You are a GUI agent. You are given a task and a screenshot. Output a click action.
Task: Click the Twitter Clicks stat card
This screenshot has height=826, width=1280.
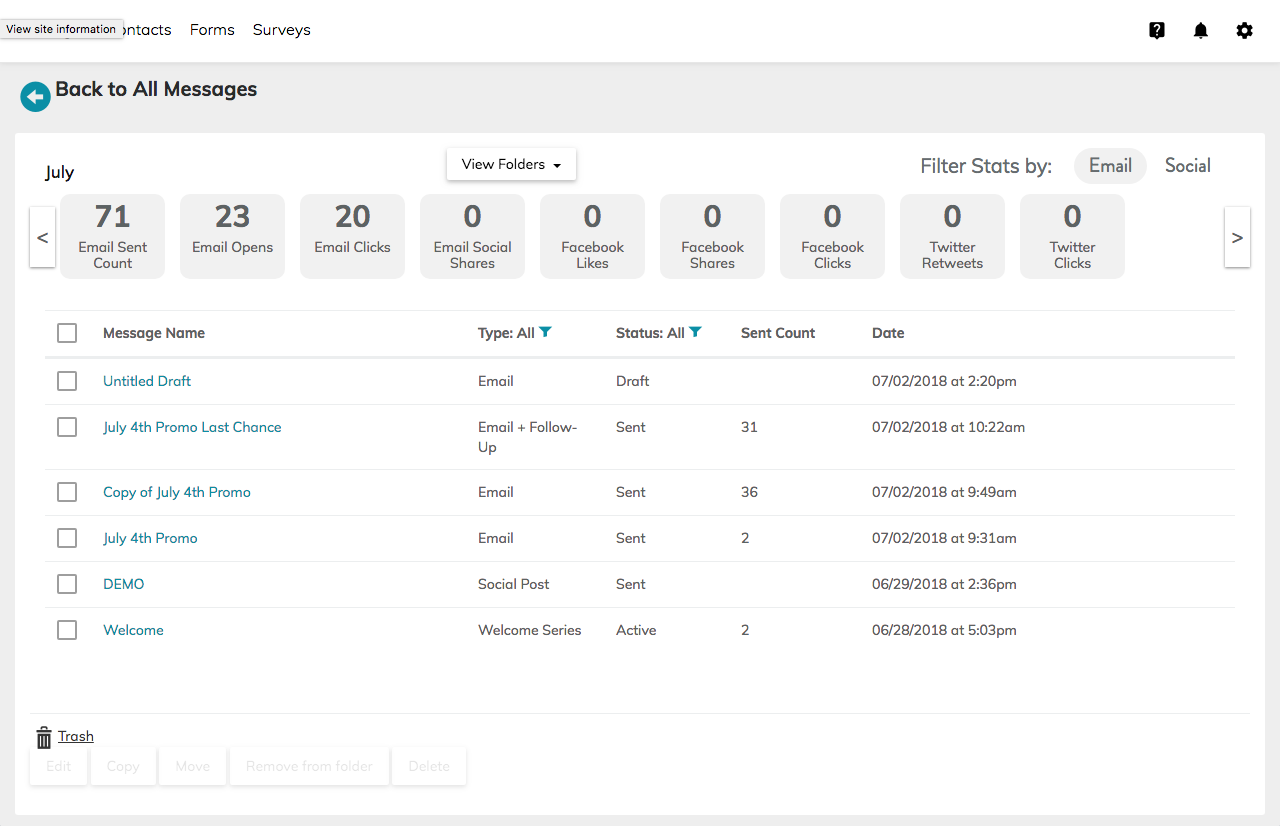click(1072, 236)
